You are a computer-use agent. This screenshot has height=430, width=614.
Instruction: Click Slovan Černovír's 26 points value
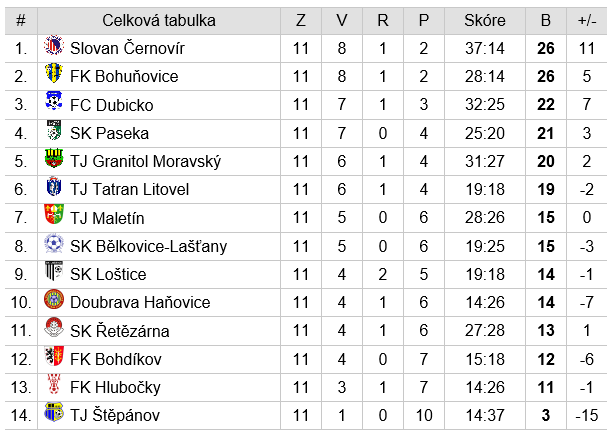point(545,49)
